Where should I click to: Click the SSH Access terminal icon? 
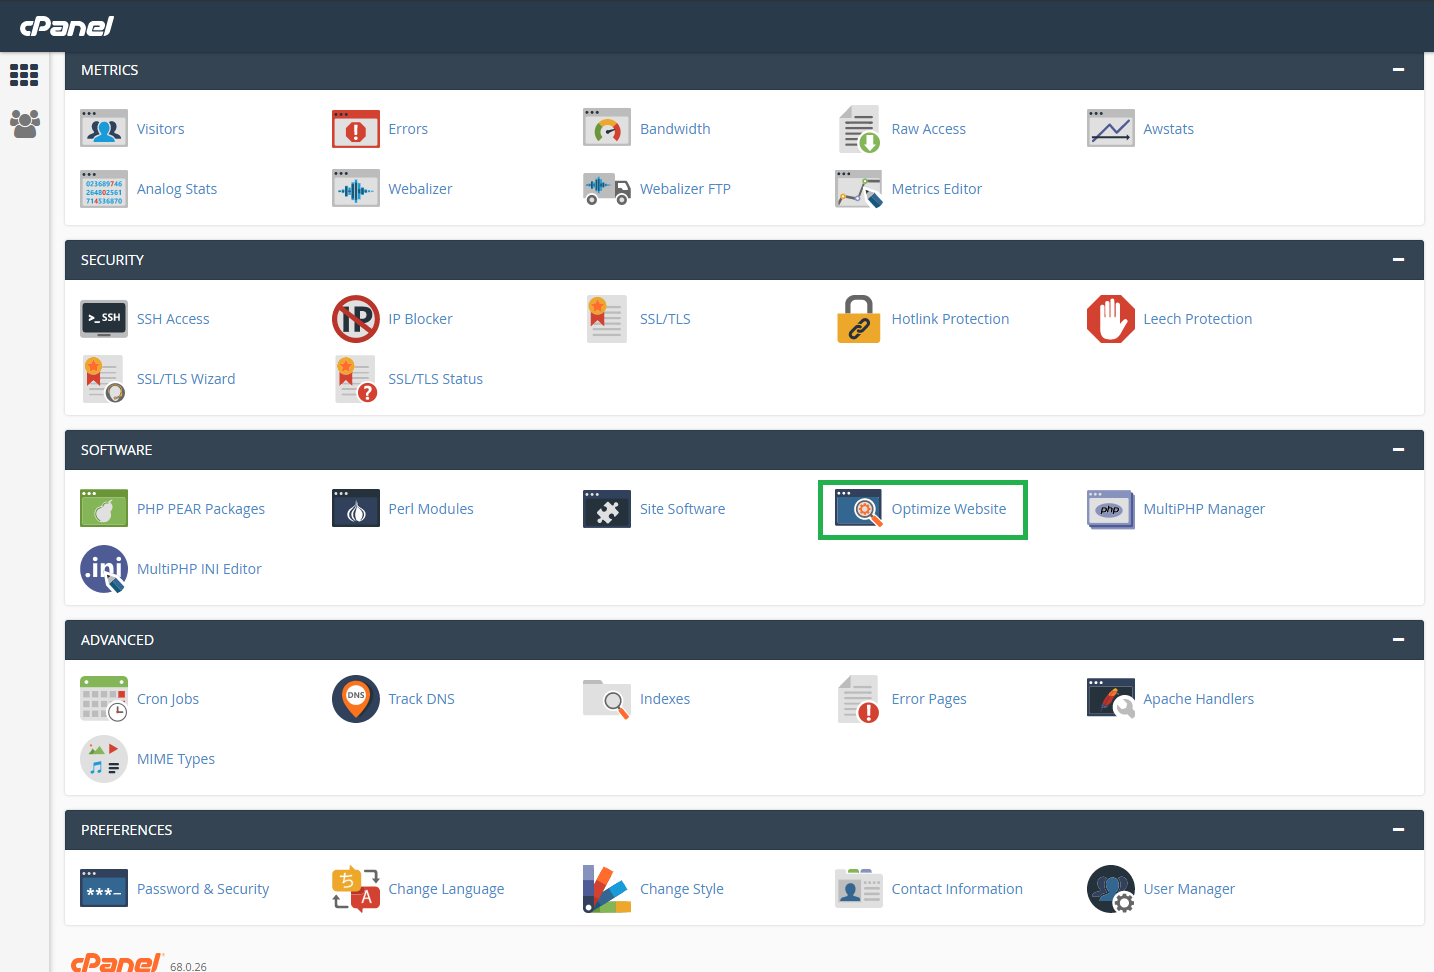coord(104,319)
